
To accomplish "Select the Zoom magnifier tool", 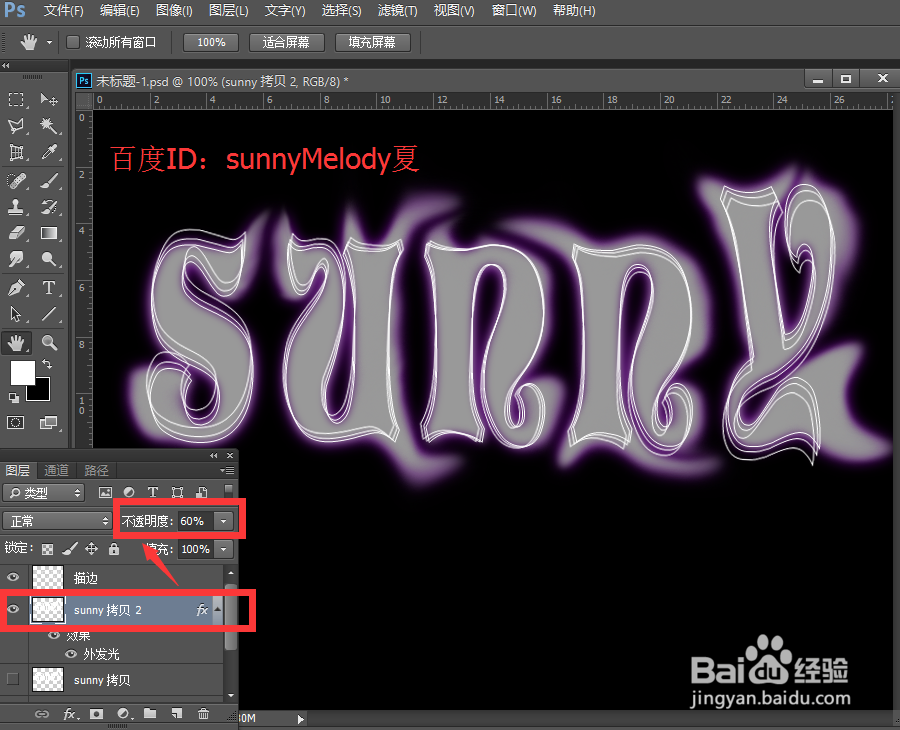I will [49, 343].
